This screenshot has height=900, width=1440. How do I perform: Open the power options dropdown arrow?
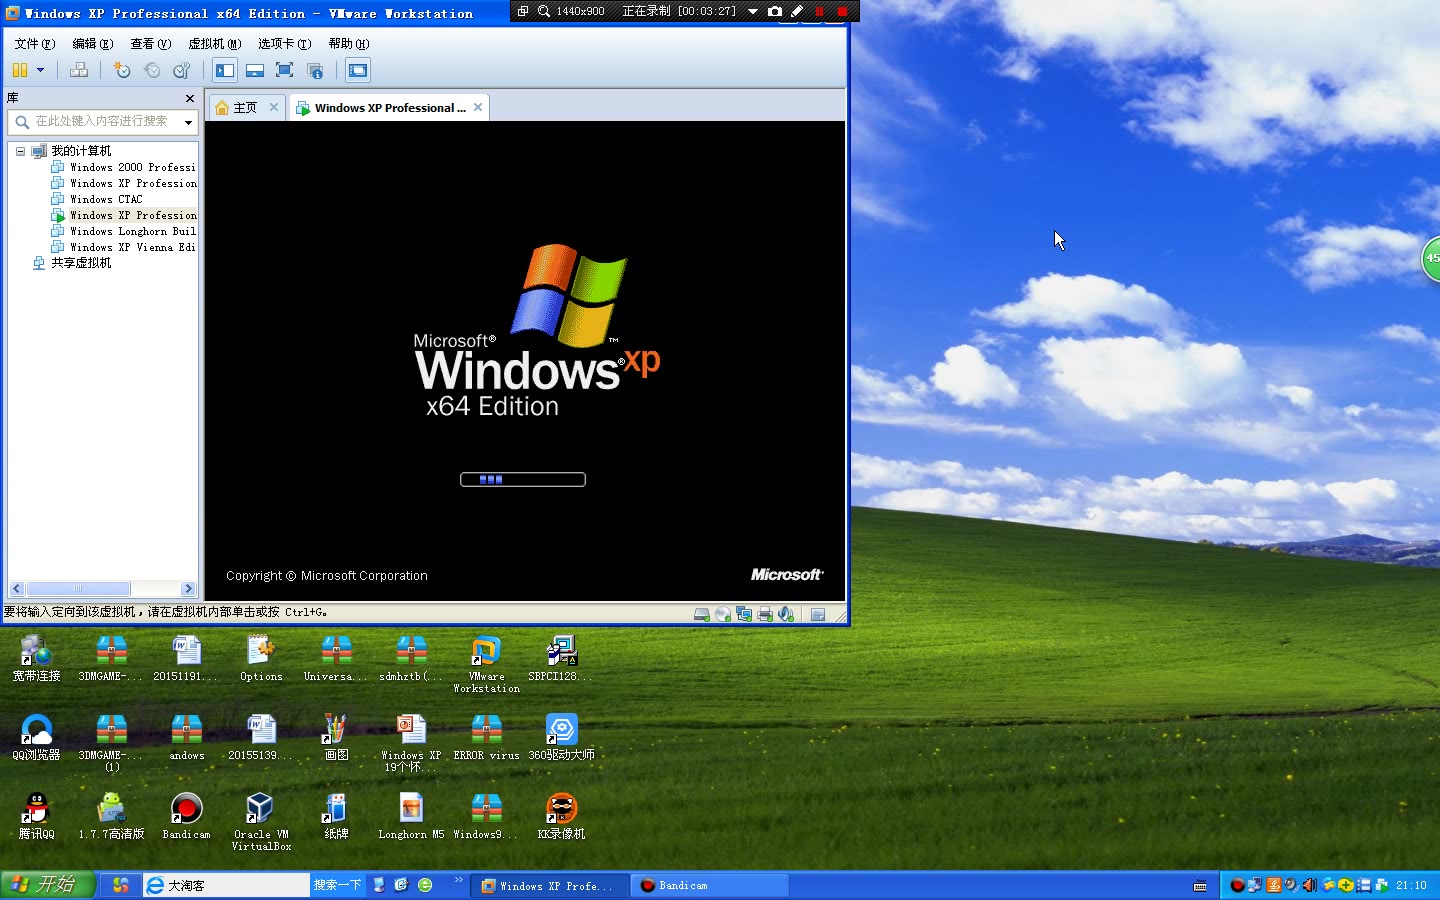[41, 70]
